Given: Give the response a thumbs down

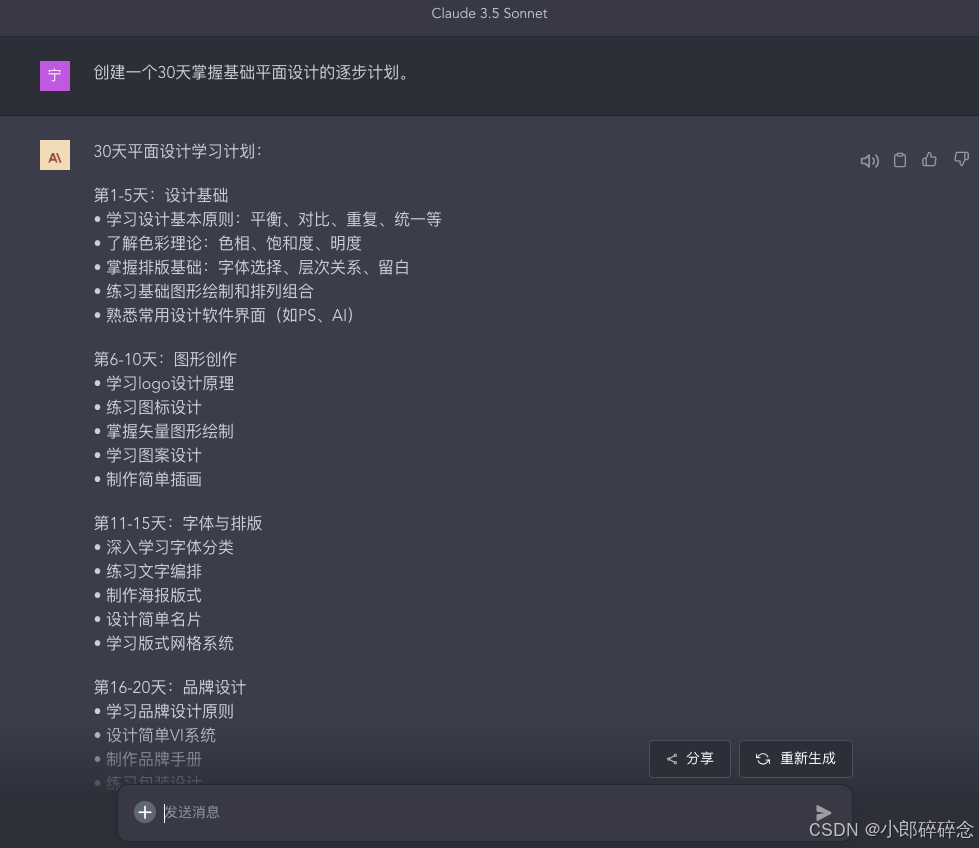Looking at the screenshot, I should point(961,159).
